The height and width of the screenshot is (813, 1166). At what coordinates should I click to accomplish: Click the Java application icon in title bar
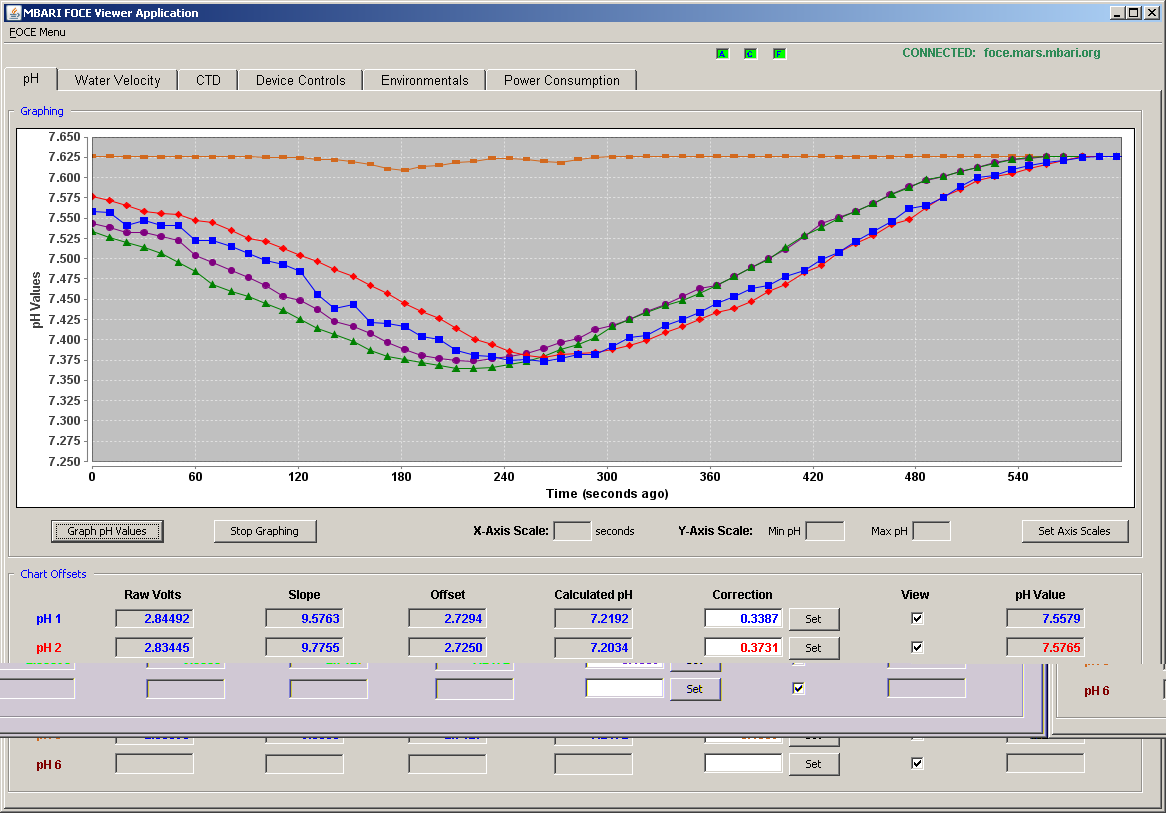tap(13, 12)
